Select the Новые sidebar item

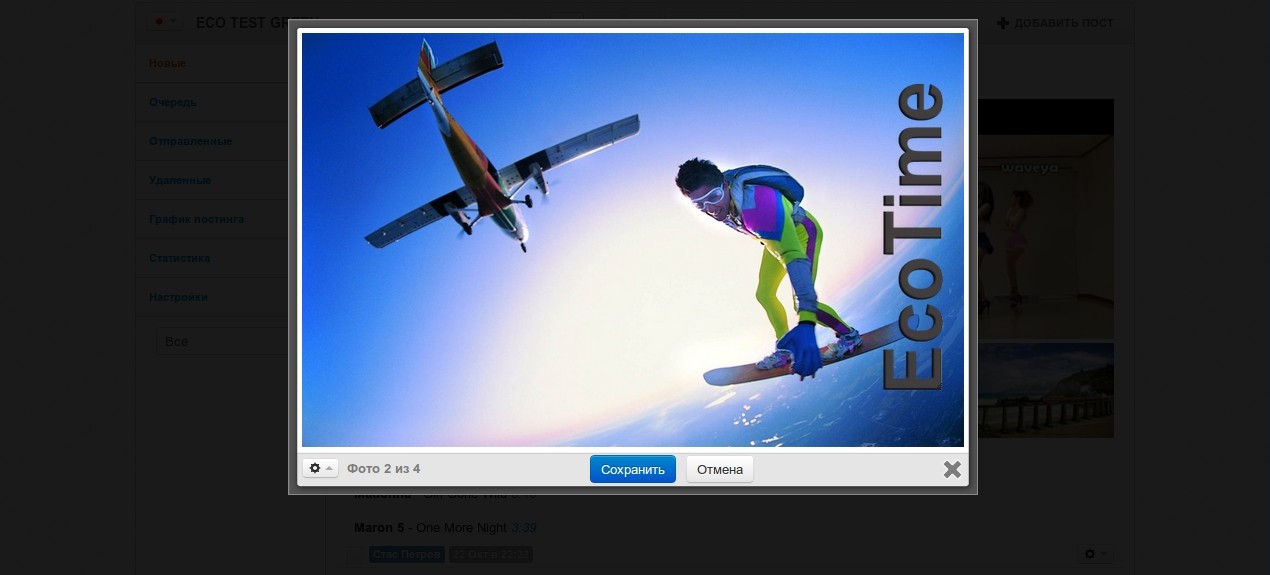coord(167,63)
